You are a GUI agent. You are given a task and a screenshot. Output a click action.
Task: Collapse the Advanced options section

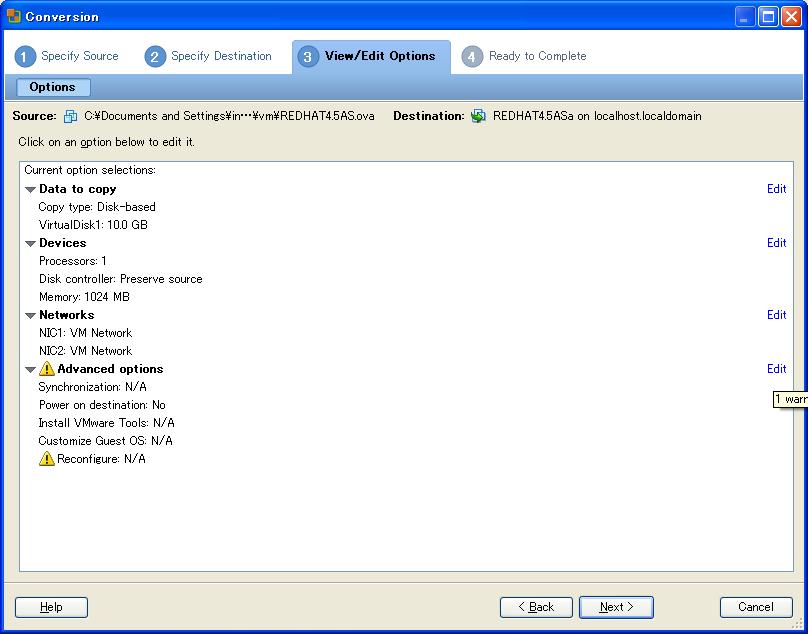(x=30, y=370)
